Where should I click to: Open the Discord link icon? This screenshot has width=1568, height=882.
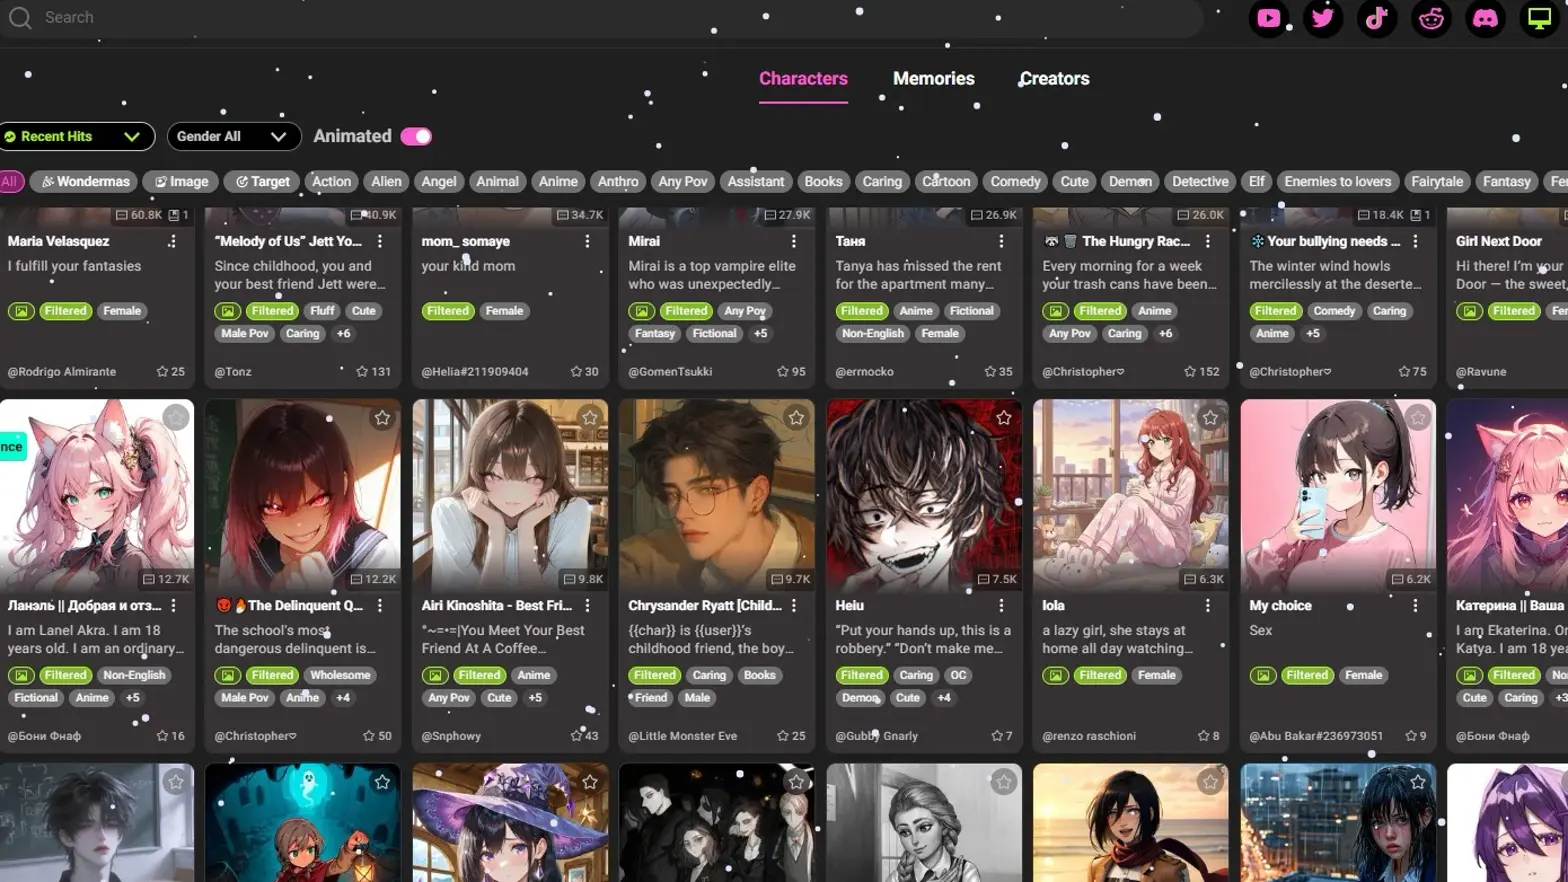[1485, 18]
